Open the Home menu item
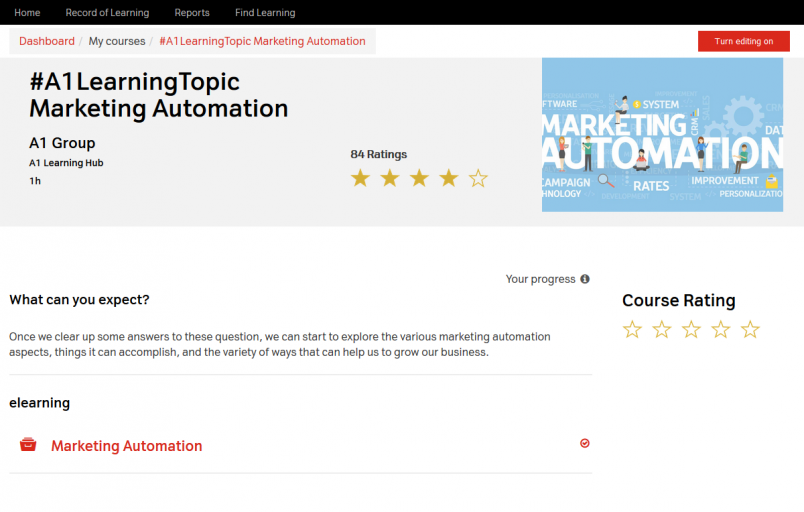The width and height of the screenshot is (804, 512). 27,13
